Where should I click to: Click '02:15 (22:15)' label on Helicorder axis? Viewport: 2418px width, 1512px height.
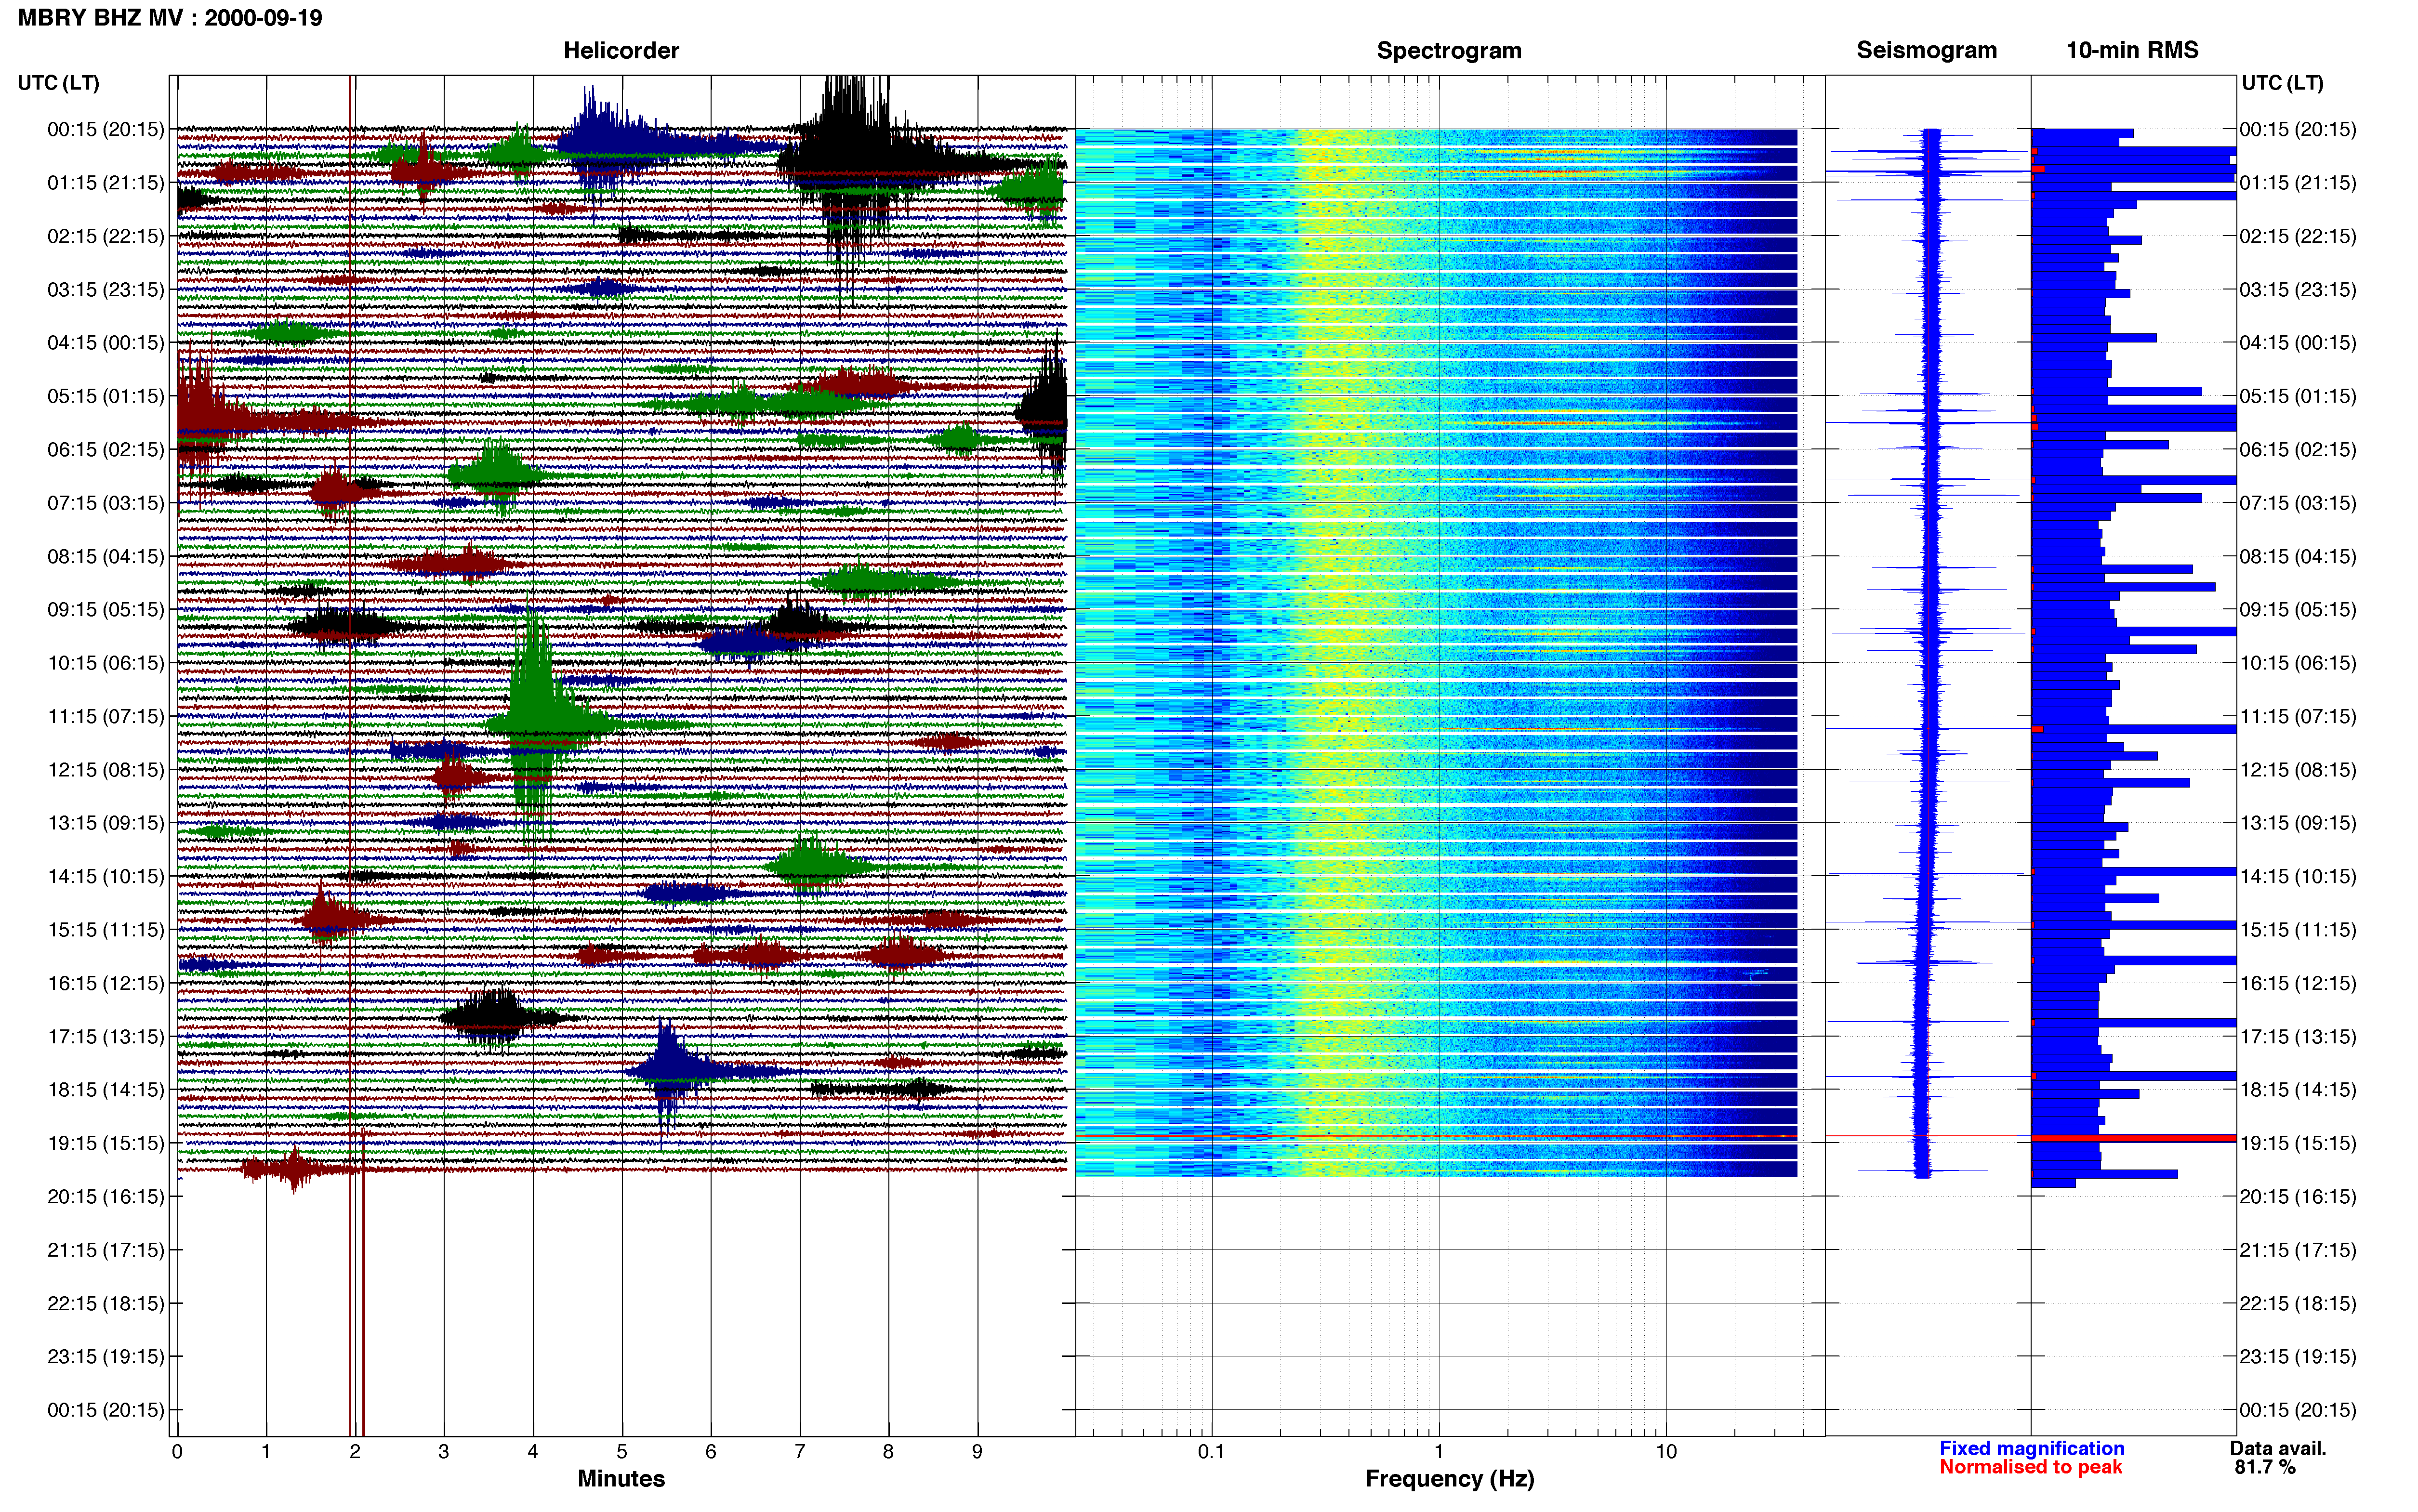click(x=105, y=236)
